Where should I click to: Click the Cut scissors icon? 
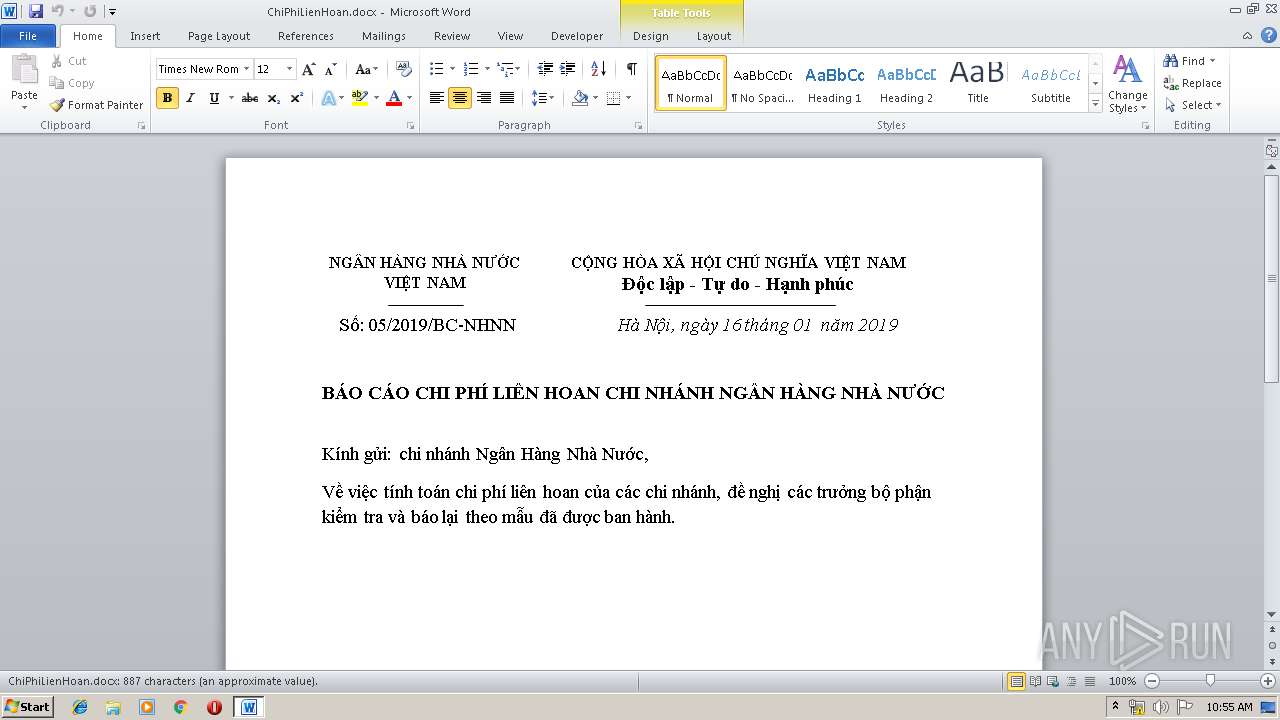tap(57, 61)
